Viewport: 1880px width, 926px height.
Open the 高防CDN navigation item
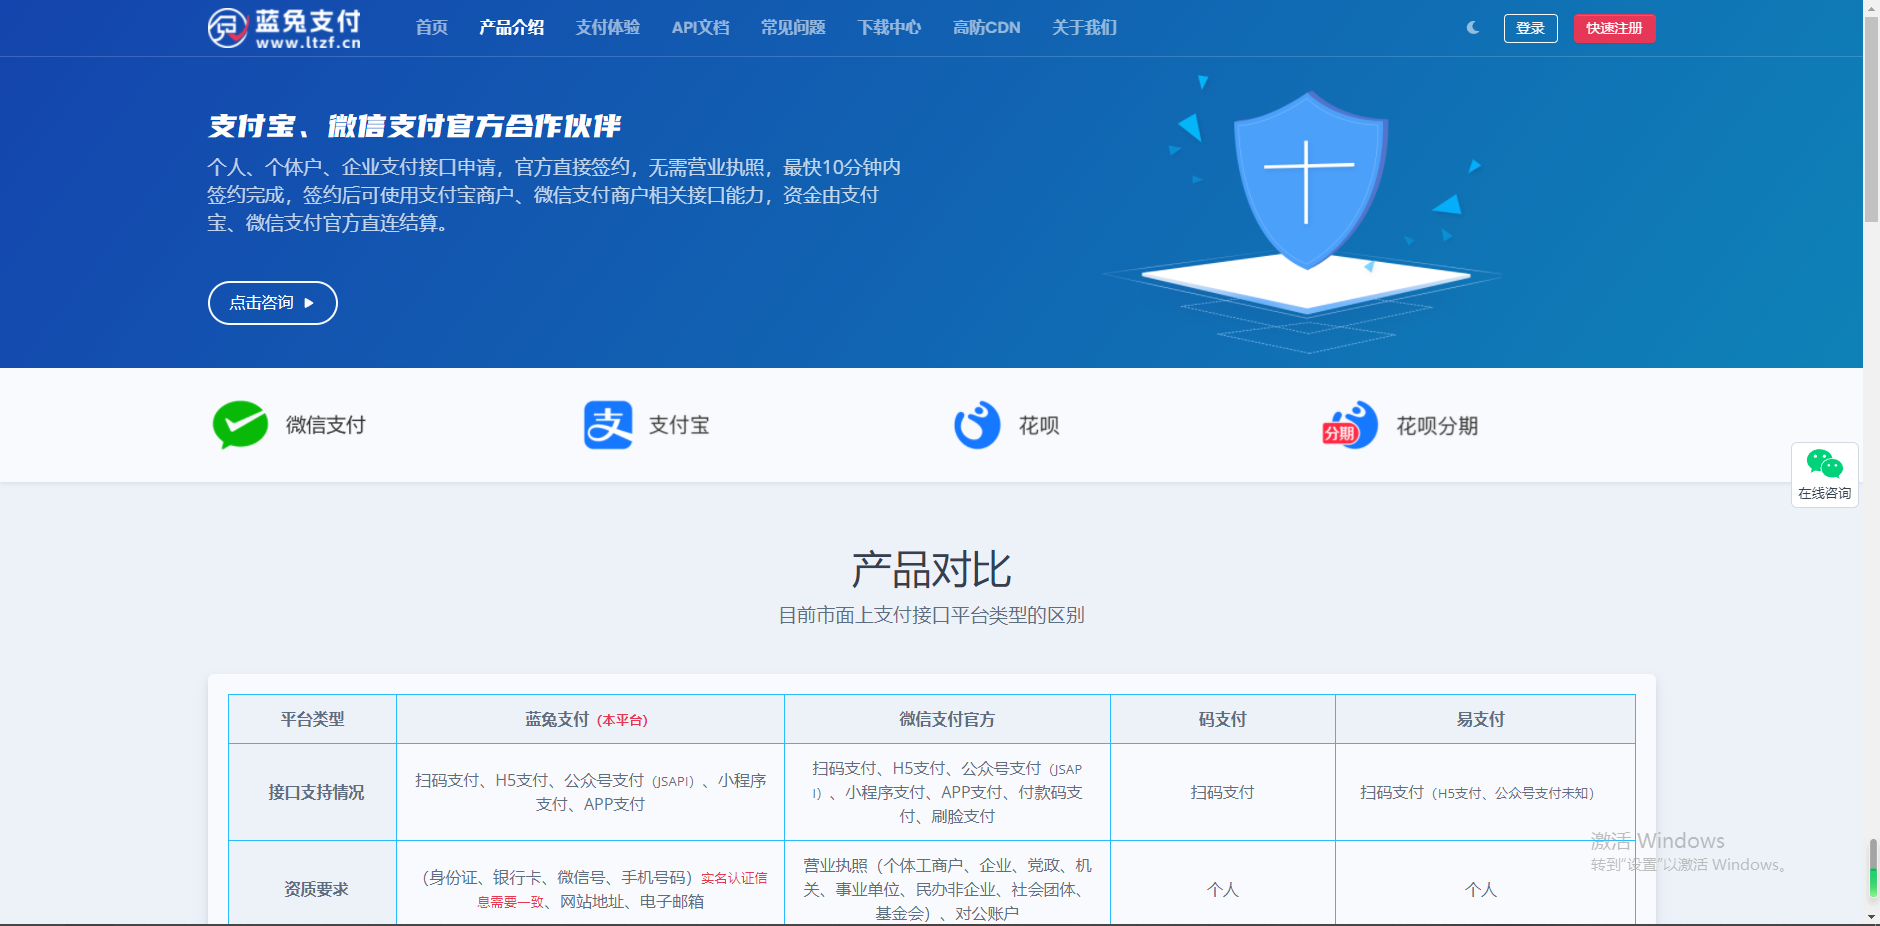click(987, 28)
